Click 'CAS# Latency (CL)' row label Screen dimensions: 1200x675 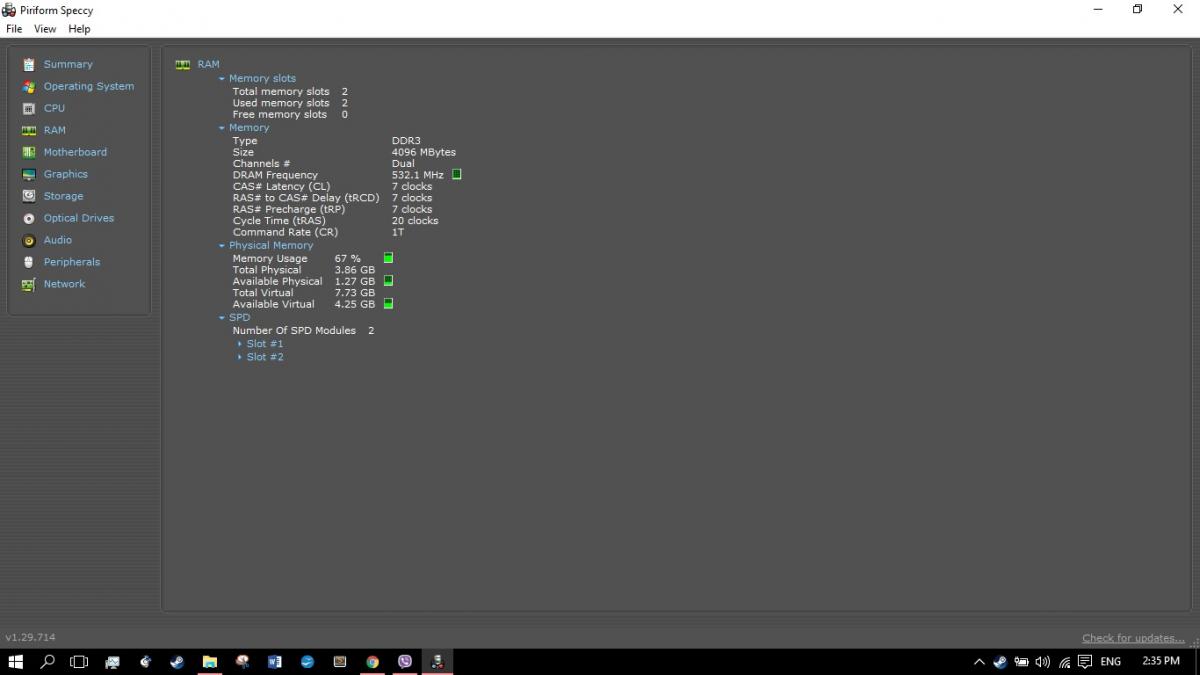[281, 186]
